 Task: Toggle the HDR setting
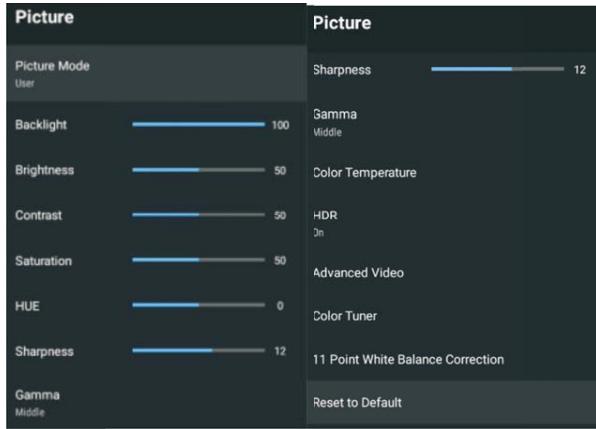pyautogui.click(x=451, y=223)
